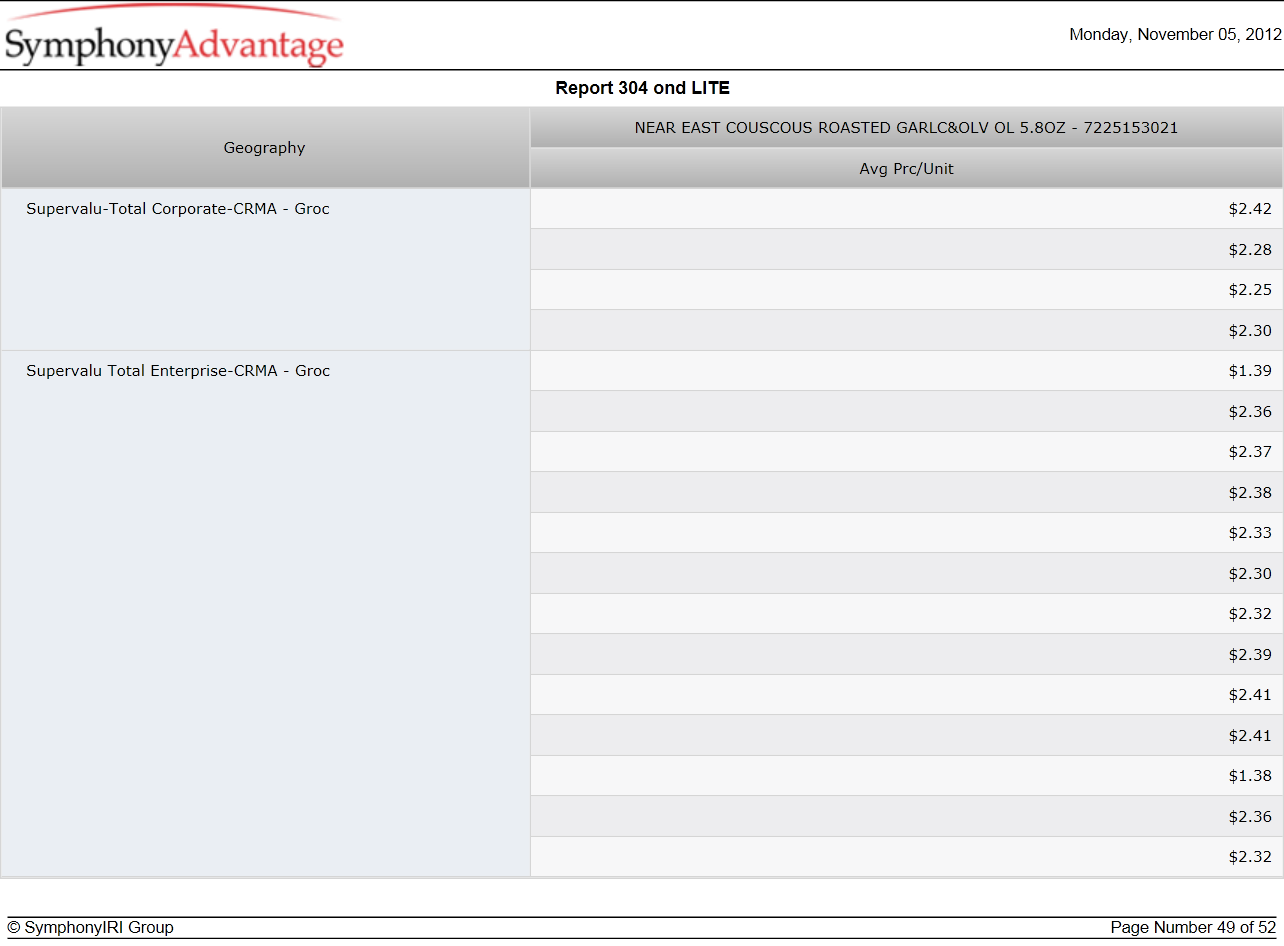The image size is (1284, 946).
Task: Select the $1.39 price cell
Action: click(906, 371)
